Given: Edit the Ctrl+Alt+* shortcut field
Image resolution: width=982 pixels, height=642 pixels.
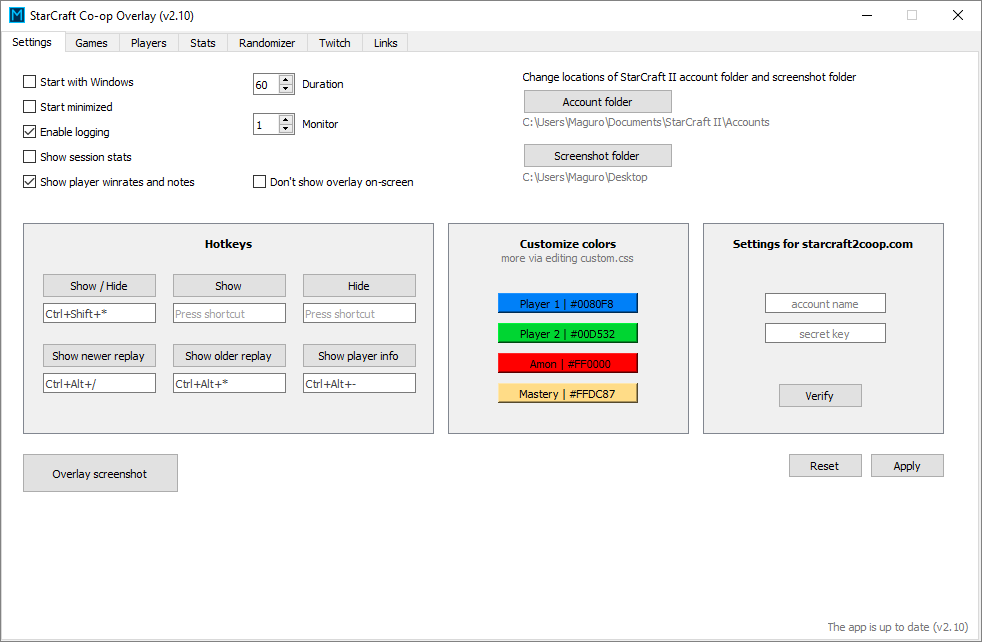Looking at the screenshot, I should point(229,383).
